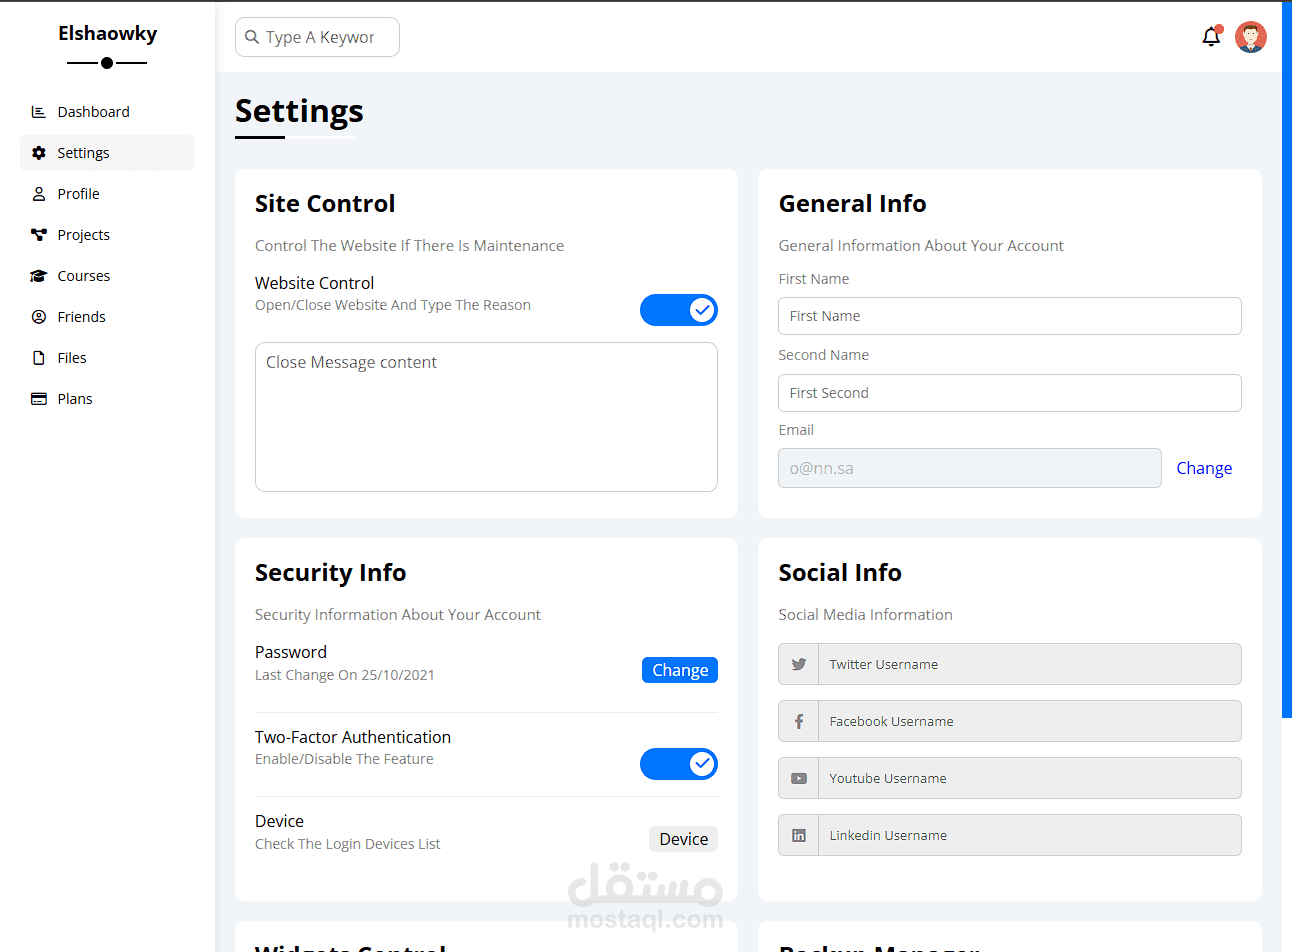Click the Settings page heading
Image resolution: width=1292 pixels, height=952 pixels.
click(299, 111)
